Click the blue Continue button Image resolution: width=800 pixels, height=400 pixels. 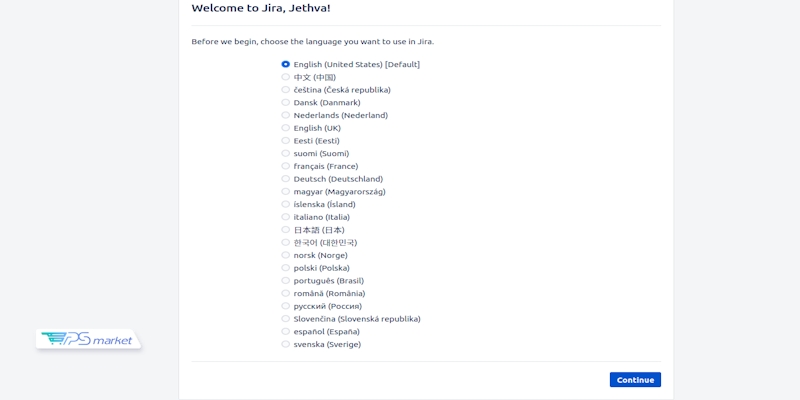635,380
